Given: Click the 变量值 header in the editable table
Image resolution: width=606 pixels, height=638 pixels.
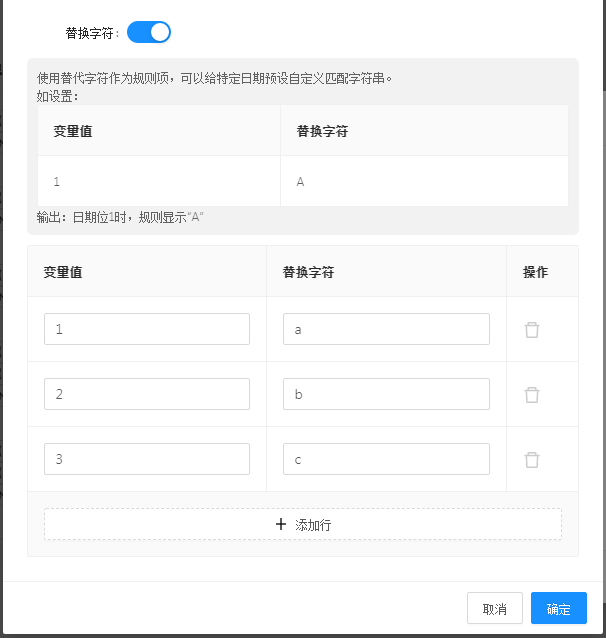Looking at the screenshot, I should pyautogui.click(x=63, y=272).
